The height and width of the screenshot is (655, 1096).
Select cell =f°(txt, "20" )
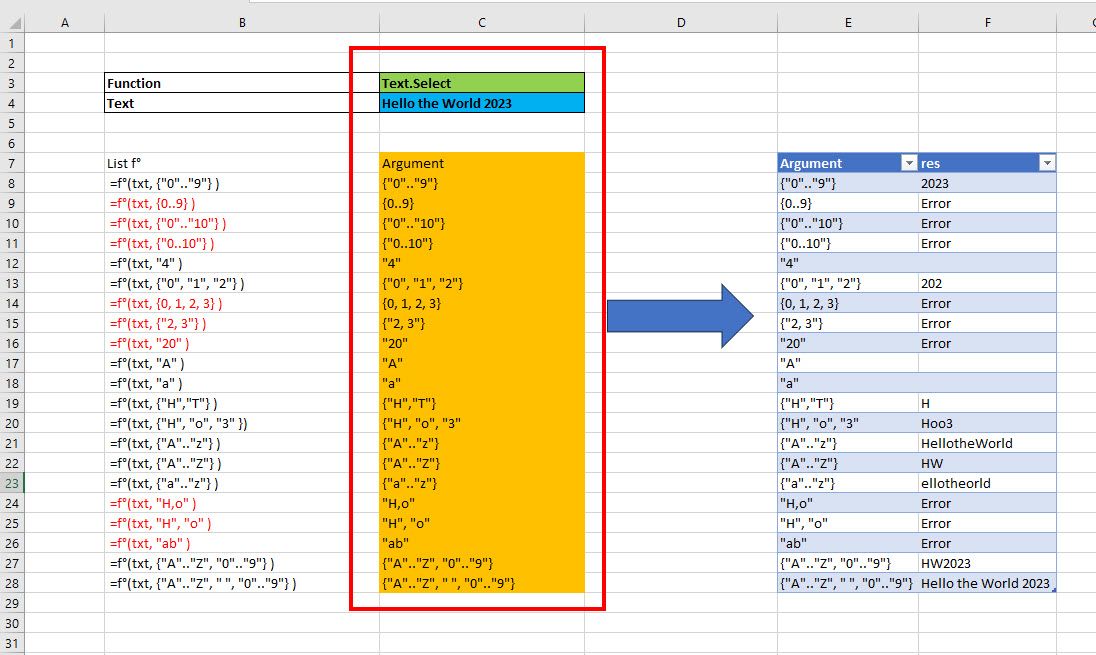242,343
